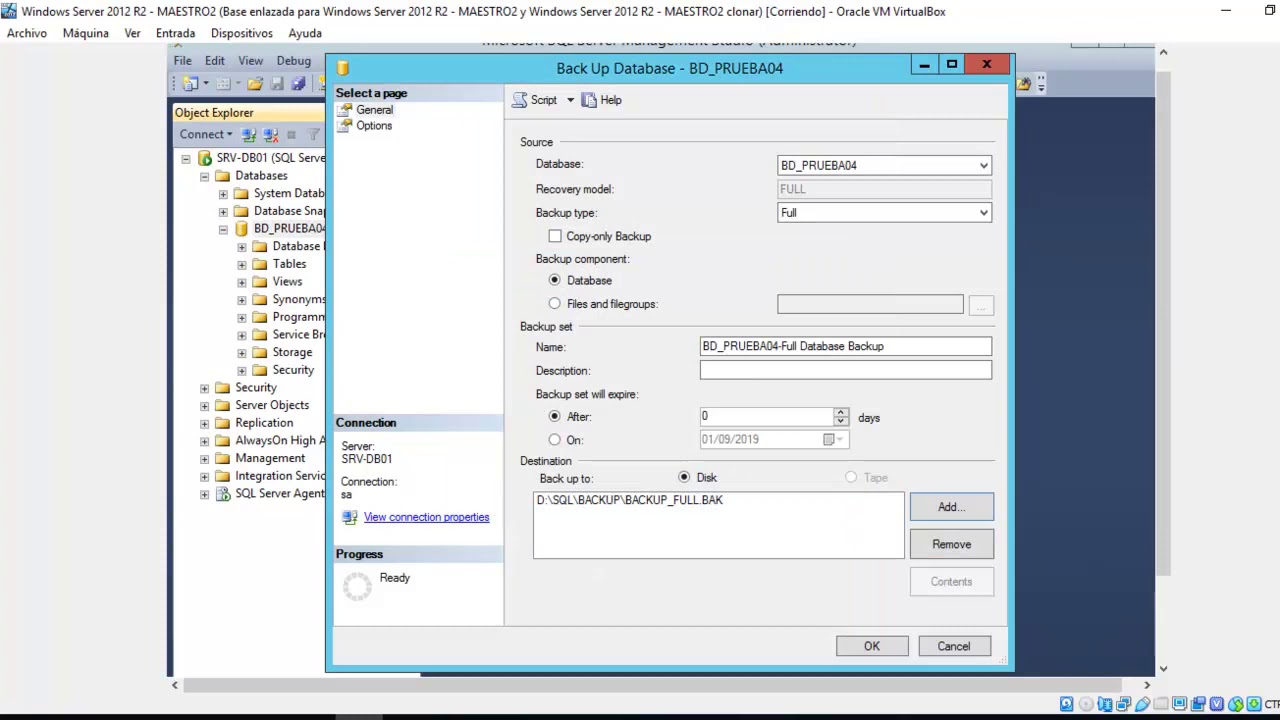Click the Remove destination button
Screen dimensions: 1280x720
pyautogui.click(x=951, y=544)
